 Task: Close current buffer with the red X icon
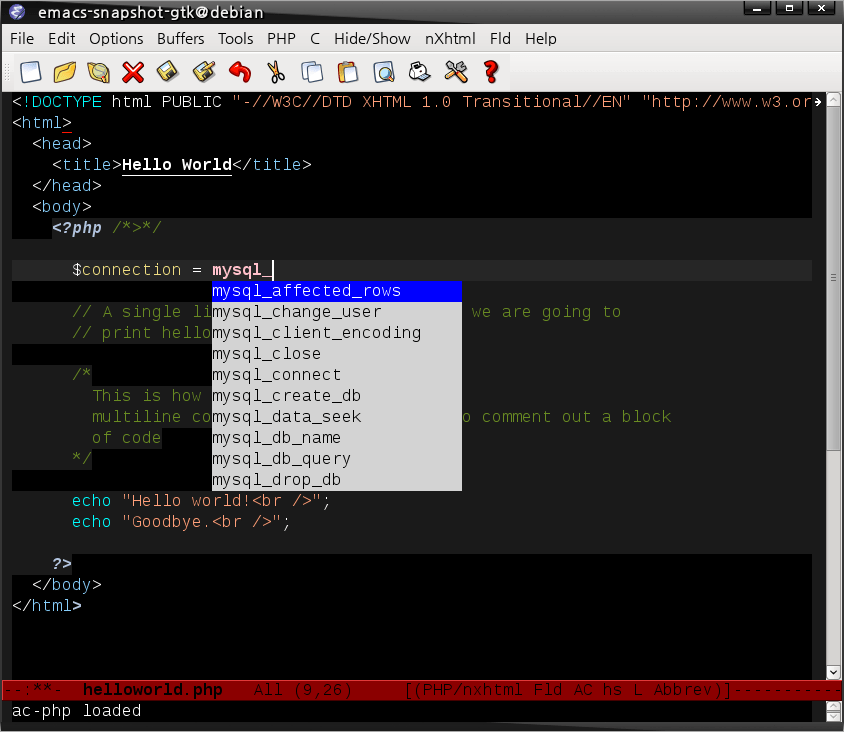131,72
